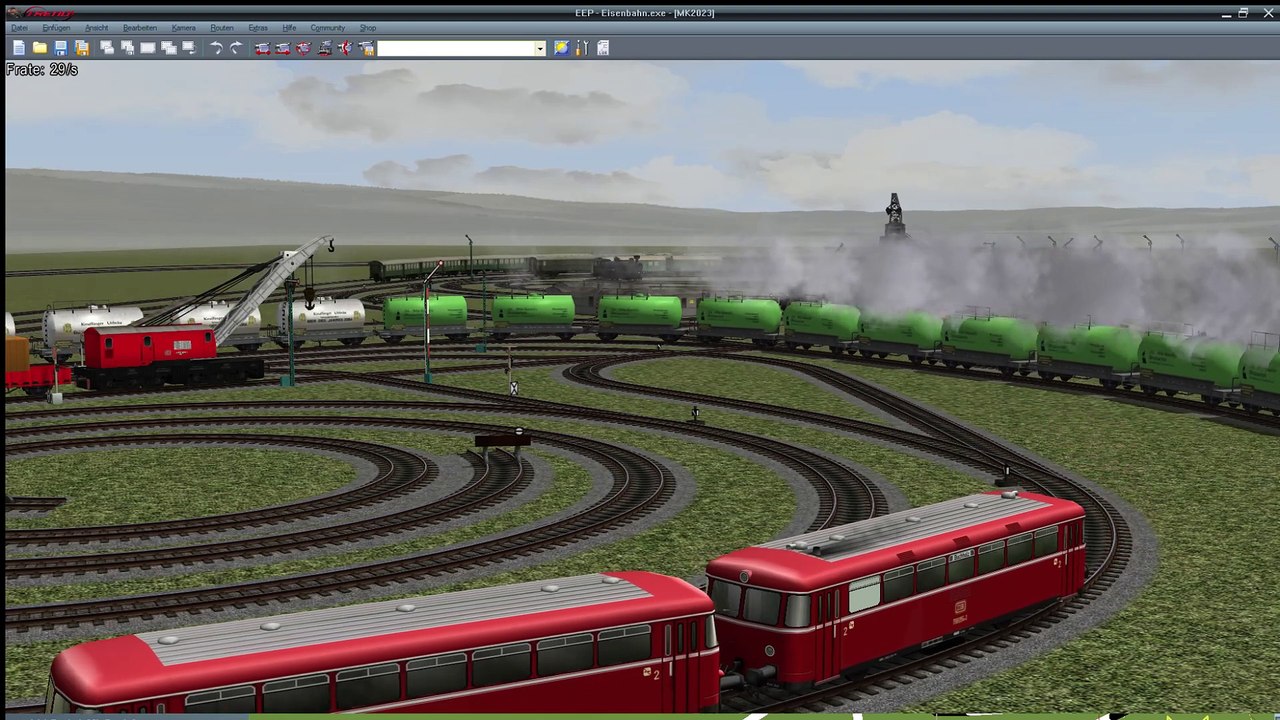Click the Frate: 29/s readout

[42, 70]
